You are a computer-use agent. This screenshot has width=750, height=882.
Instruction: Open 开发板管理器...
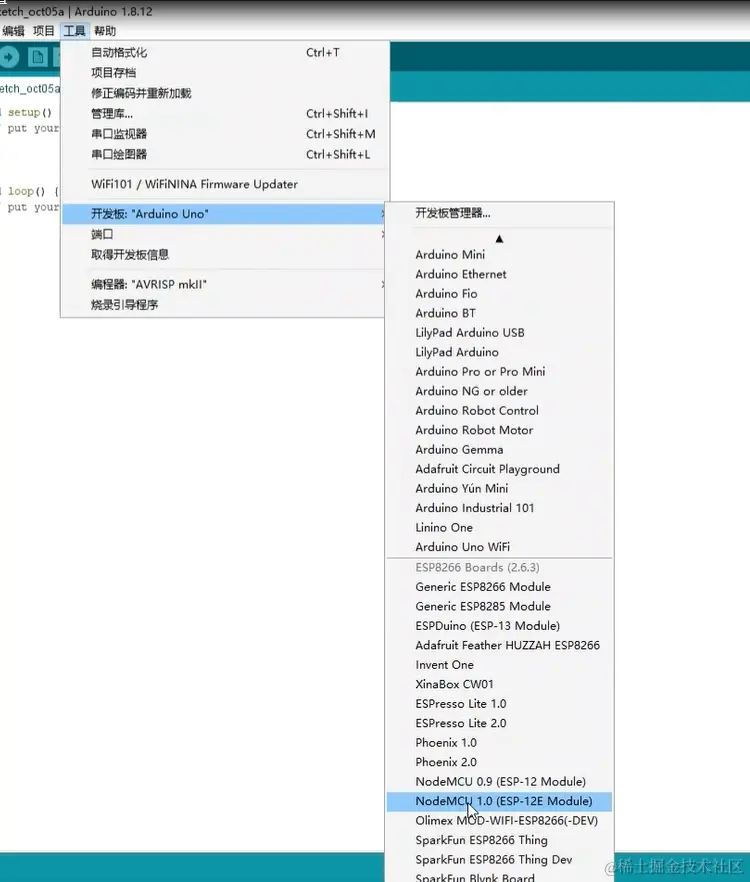click(500, 213)
